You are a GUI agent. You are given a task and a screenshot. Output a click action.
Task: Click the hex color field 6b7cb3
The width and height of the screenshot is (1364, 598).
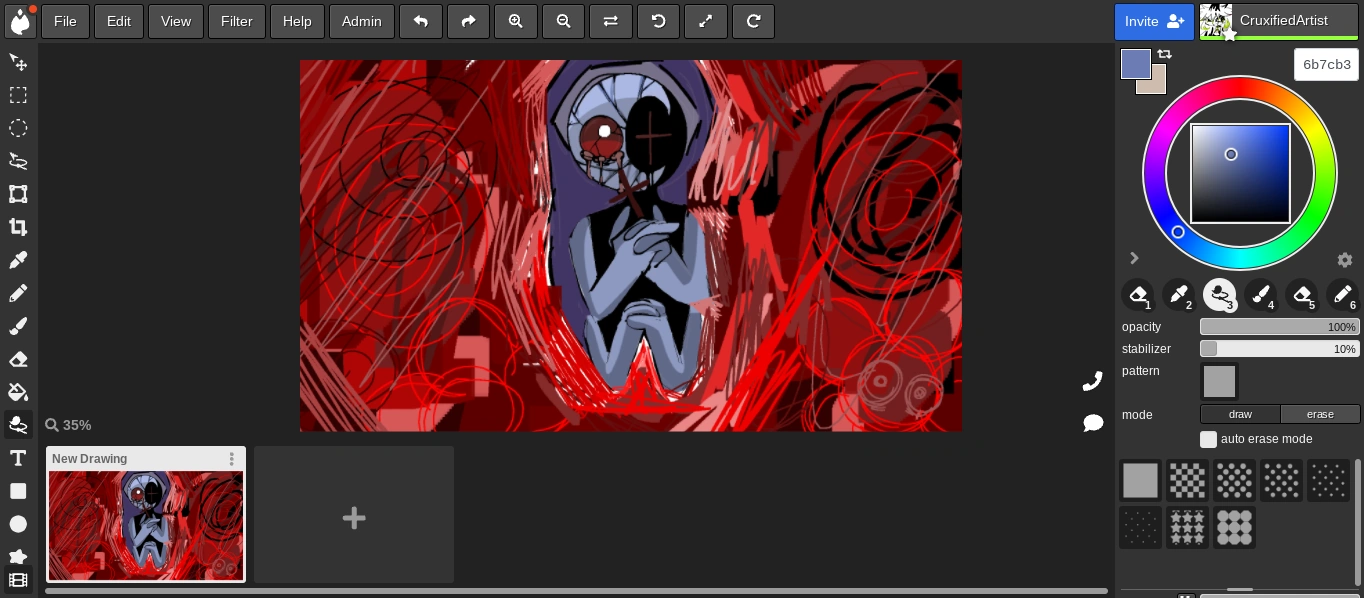1327,64
